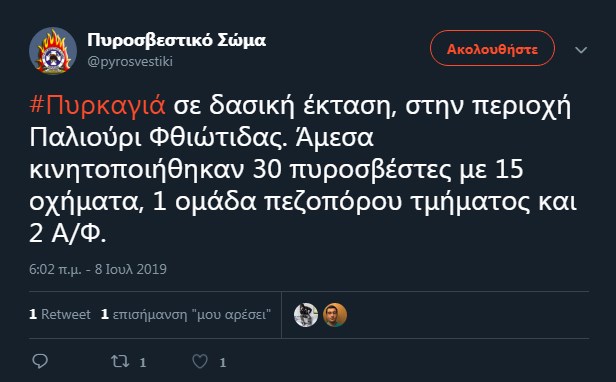View the 1 επισήμανση "μου αρέσει" list

click(186, 314)
